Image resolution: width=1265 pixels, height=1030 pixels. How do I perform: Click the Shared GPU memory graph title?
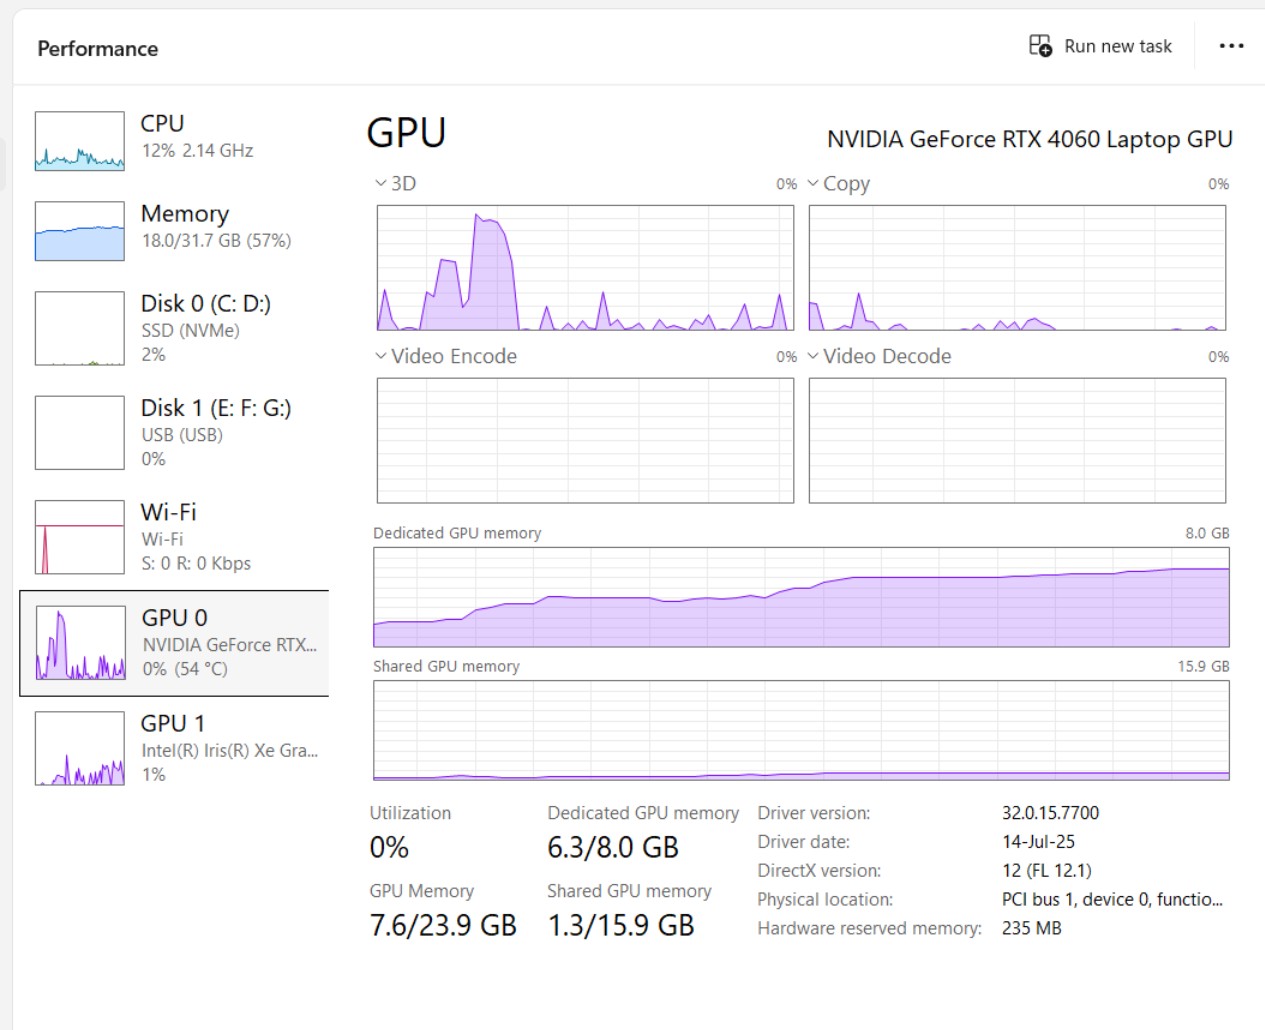(x=446, y=666)
